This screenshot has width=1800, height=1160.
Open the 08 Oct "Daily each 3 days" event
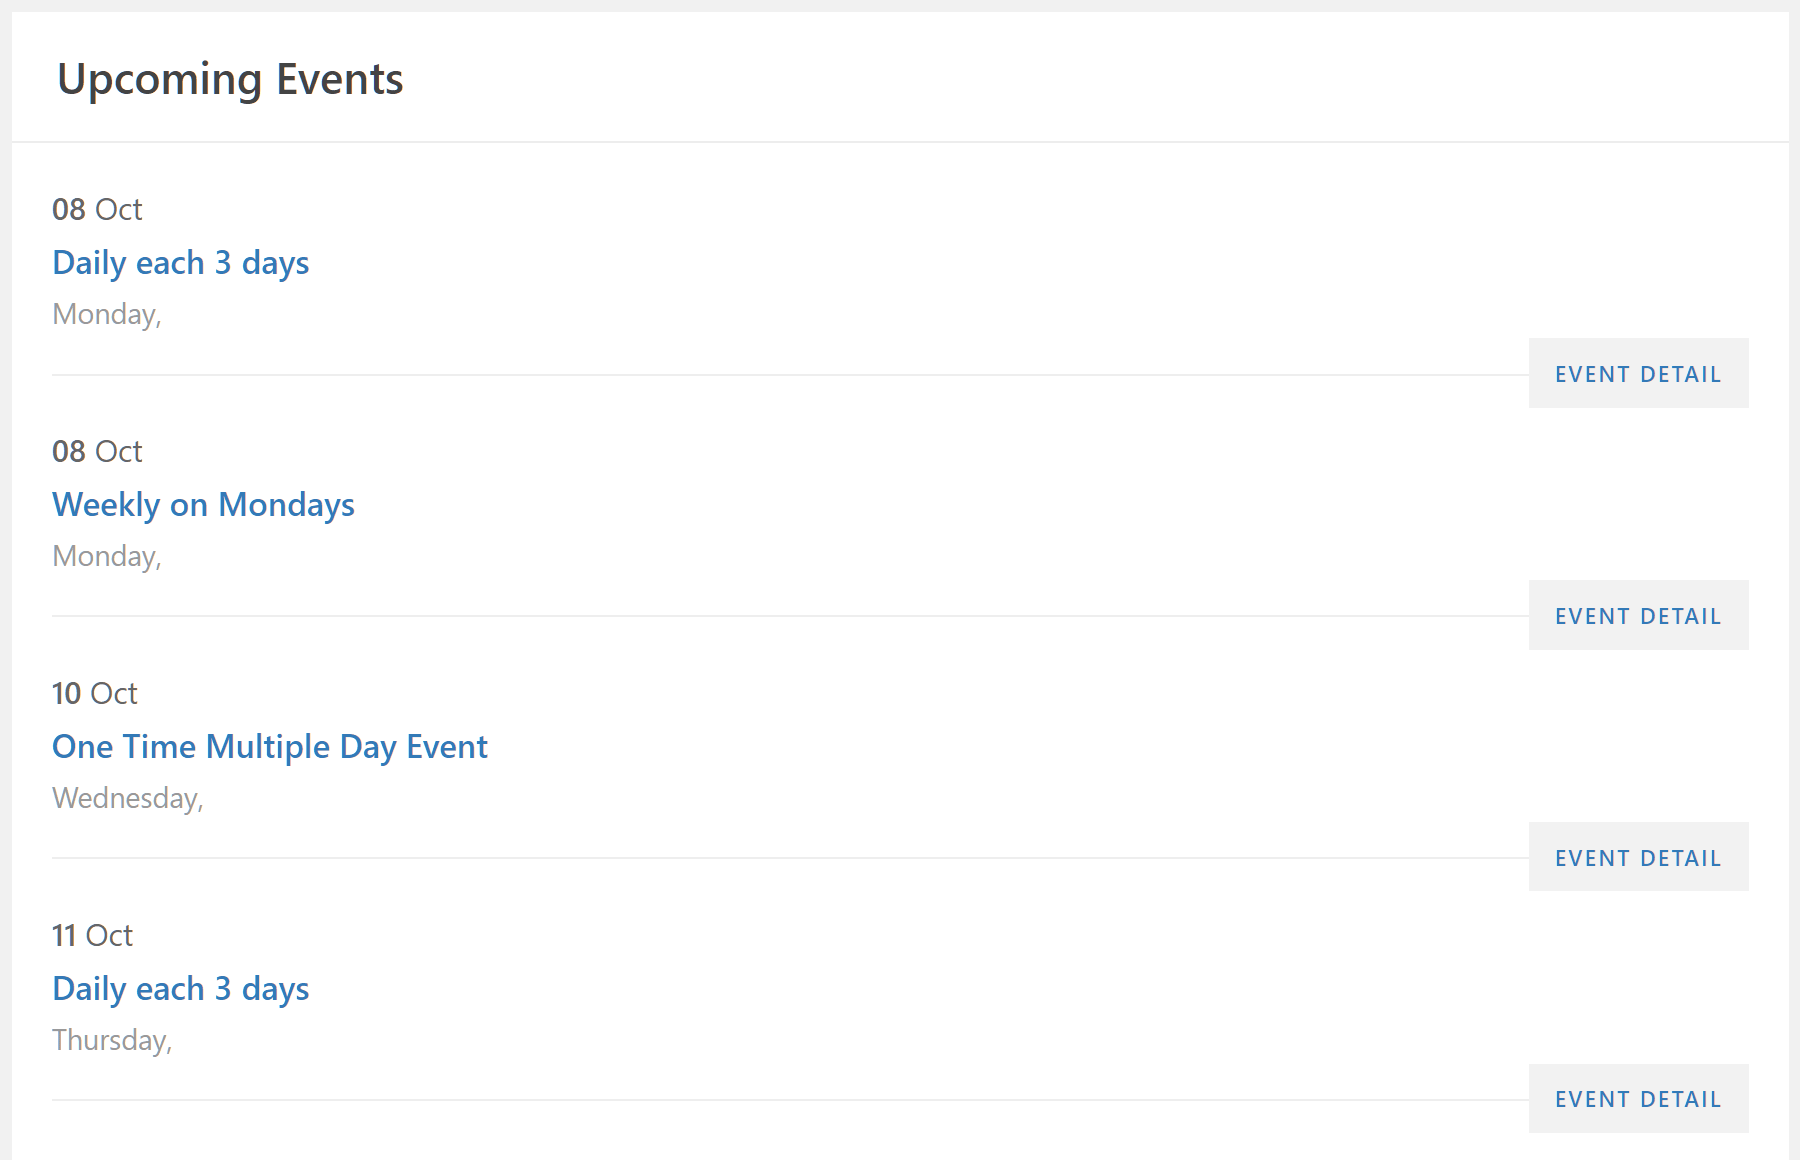[180, 263]
